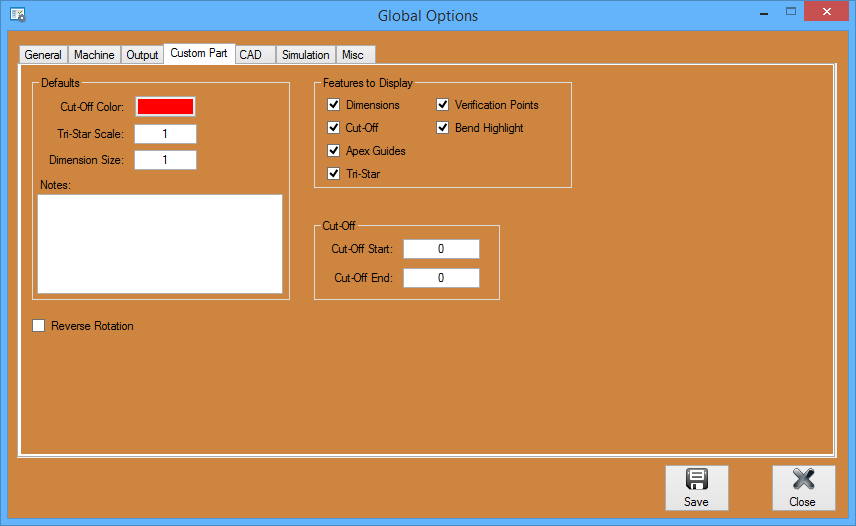856x526 pixels.
Task: Click the Cut-Off Start input field
Action: pyautogui.click(x=442, y=249)
